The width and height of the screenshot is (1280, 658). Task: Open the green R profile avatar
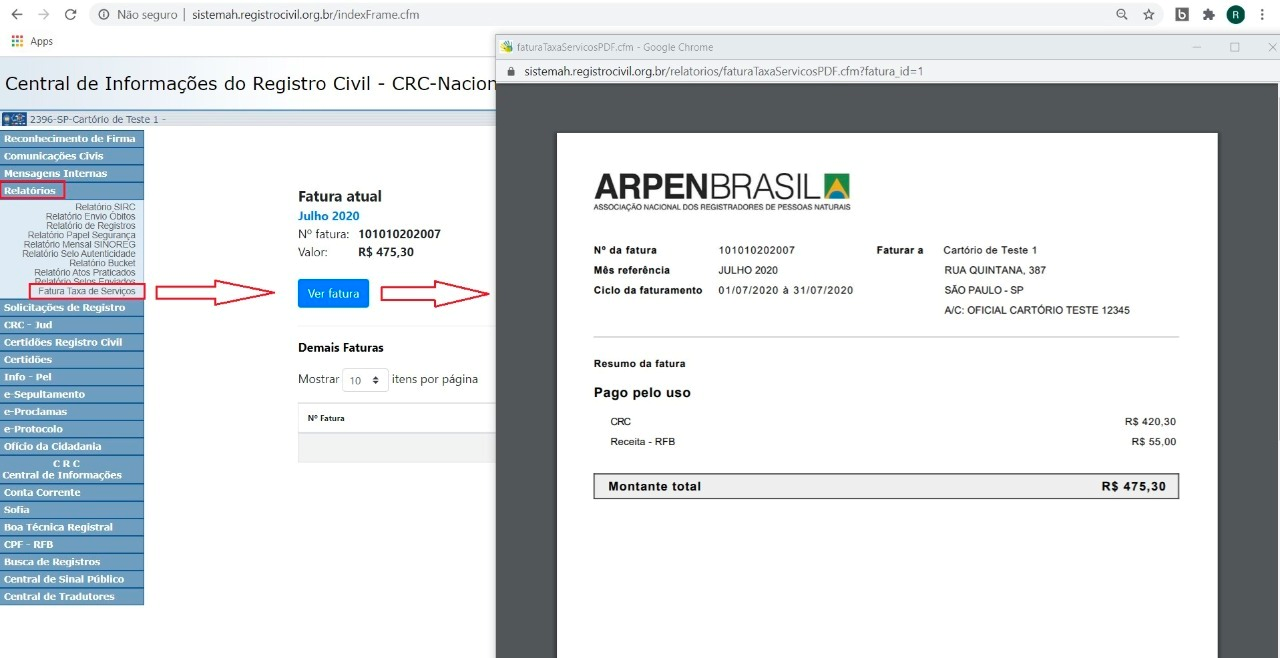1236,15
